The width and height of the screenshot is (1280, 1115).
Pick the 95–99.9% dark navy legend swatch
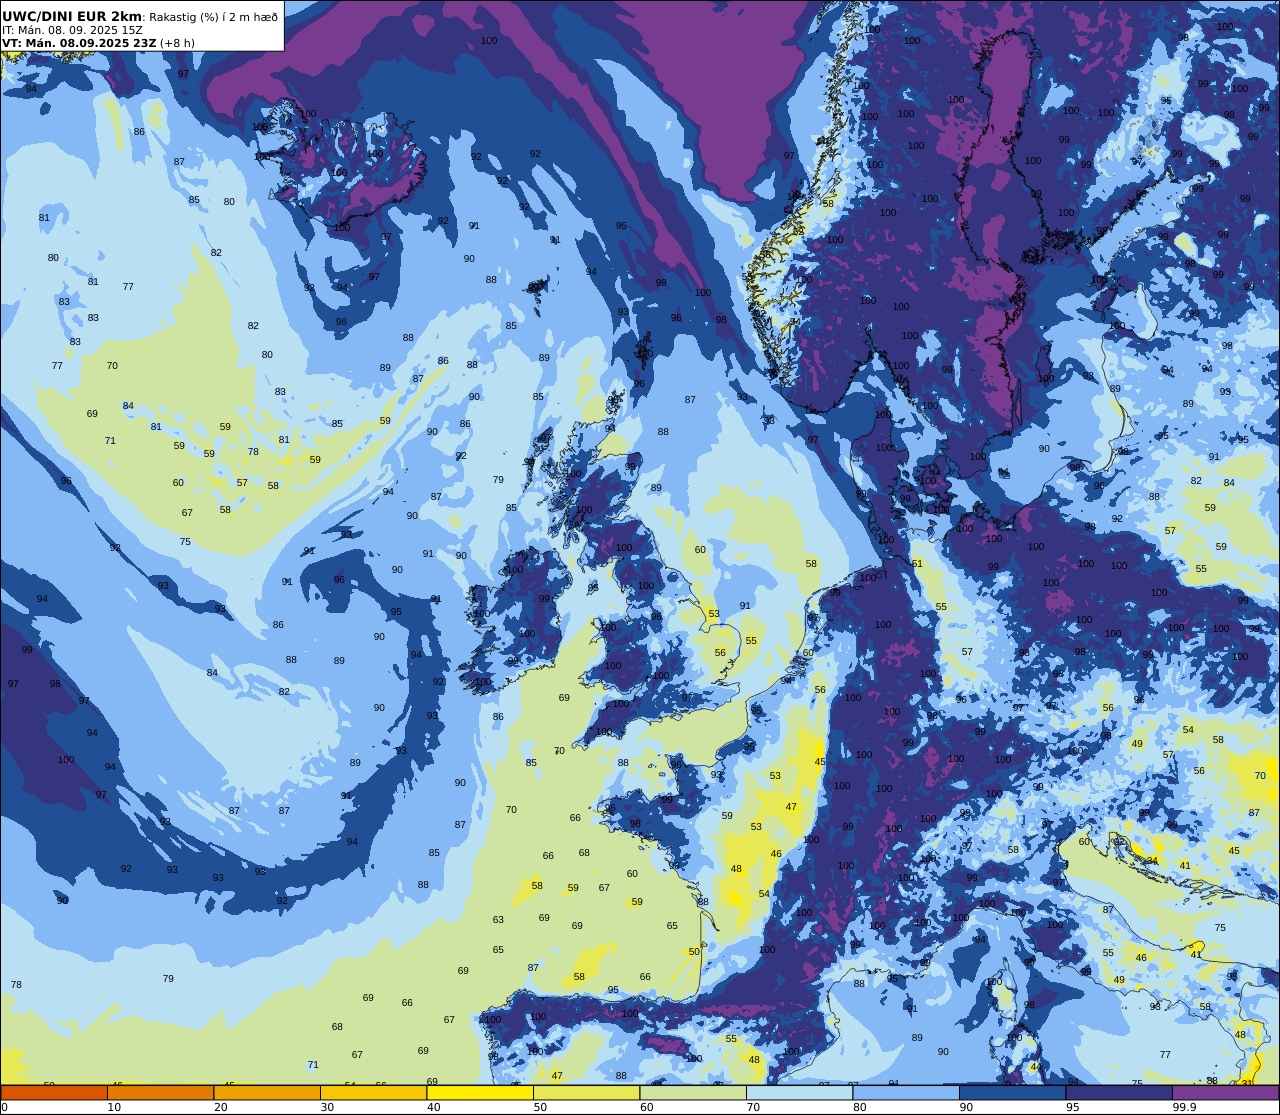(1119, 1092)
